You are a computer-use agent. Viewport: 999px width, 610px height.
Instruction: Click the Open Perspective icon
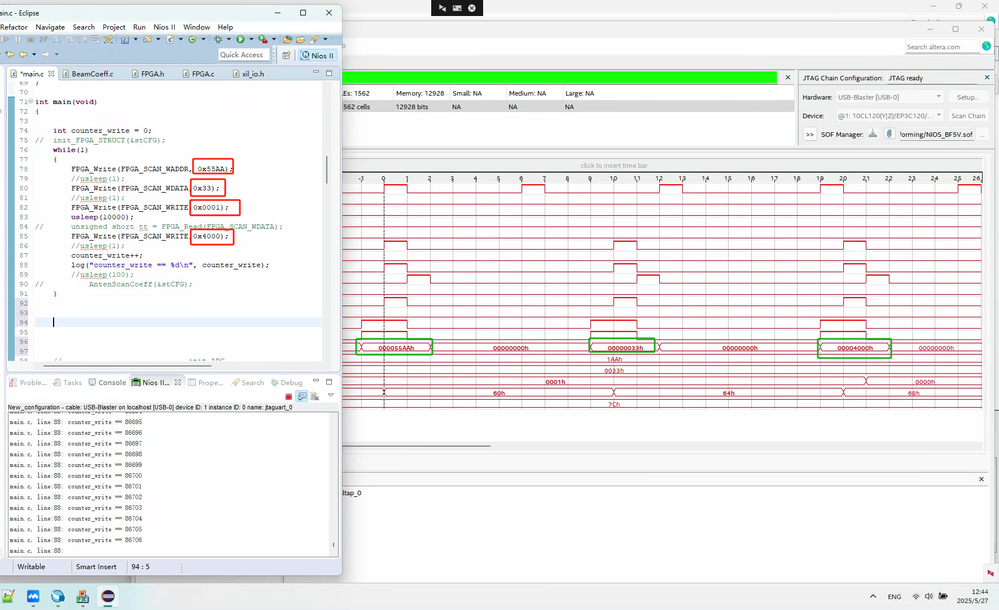(286, 56)
